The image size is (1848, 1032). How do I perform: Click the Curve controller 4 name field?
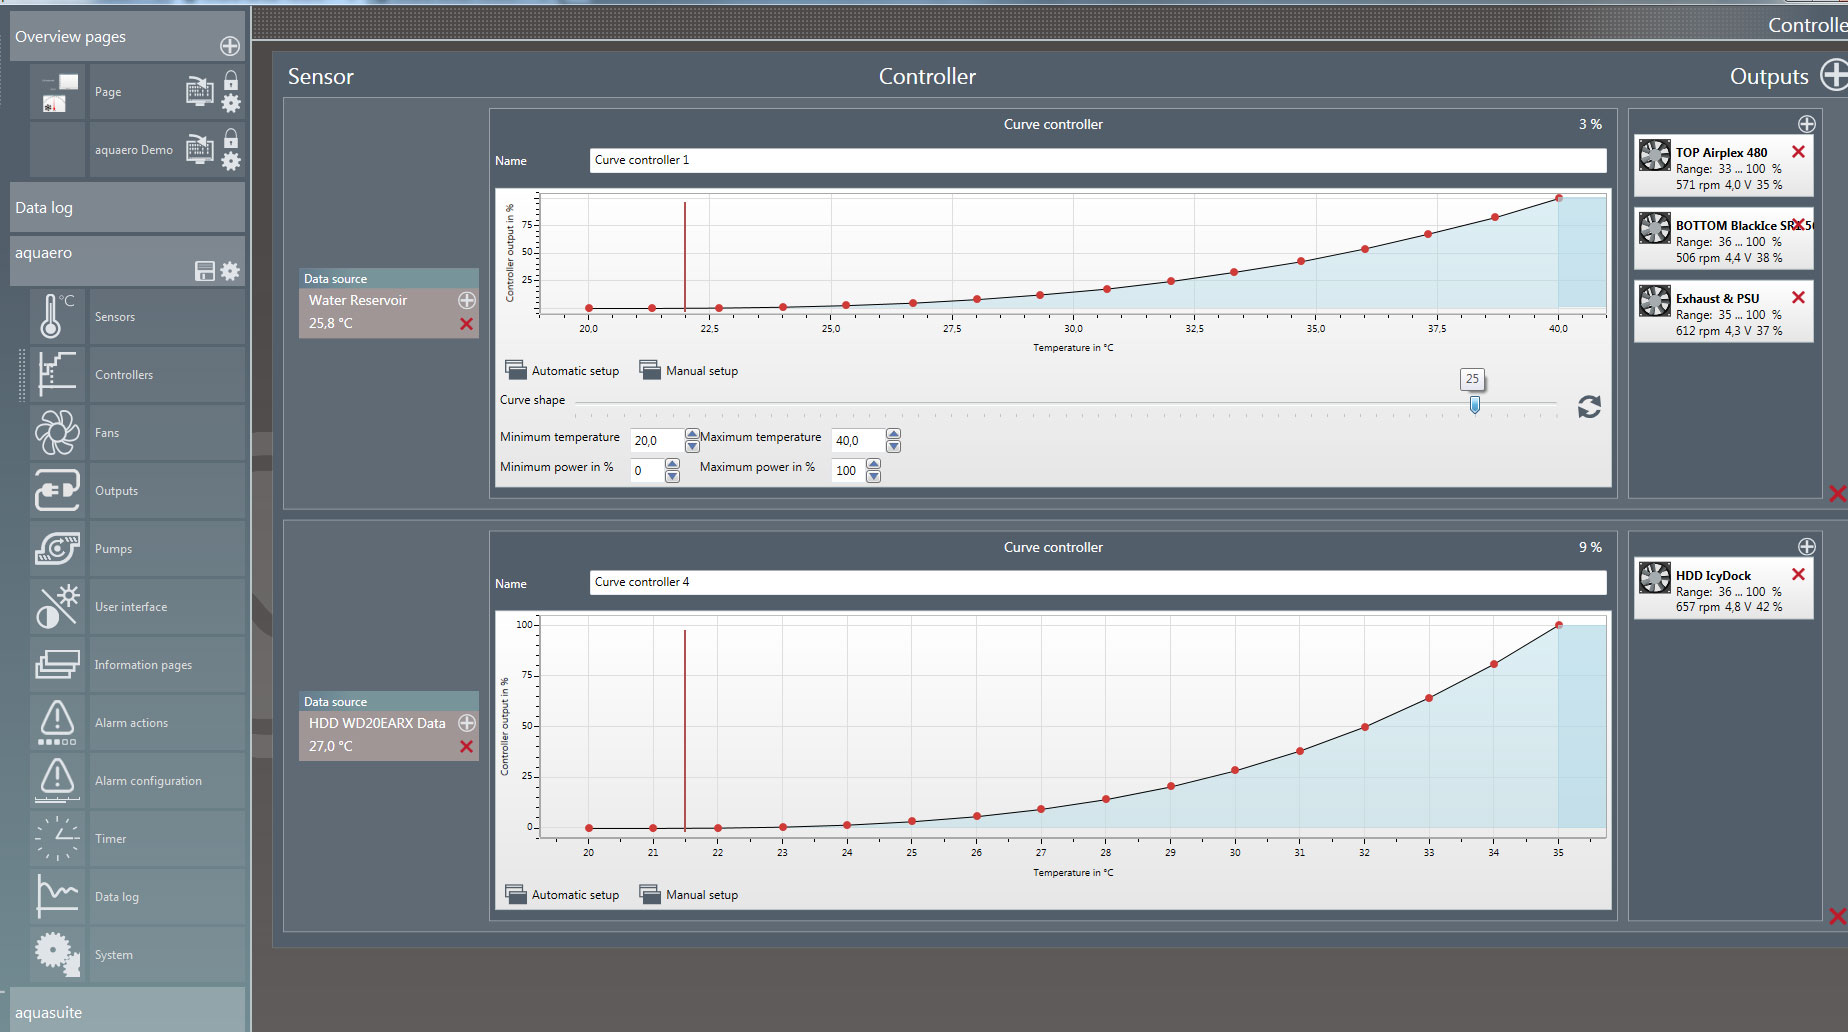click(1098, 582)
